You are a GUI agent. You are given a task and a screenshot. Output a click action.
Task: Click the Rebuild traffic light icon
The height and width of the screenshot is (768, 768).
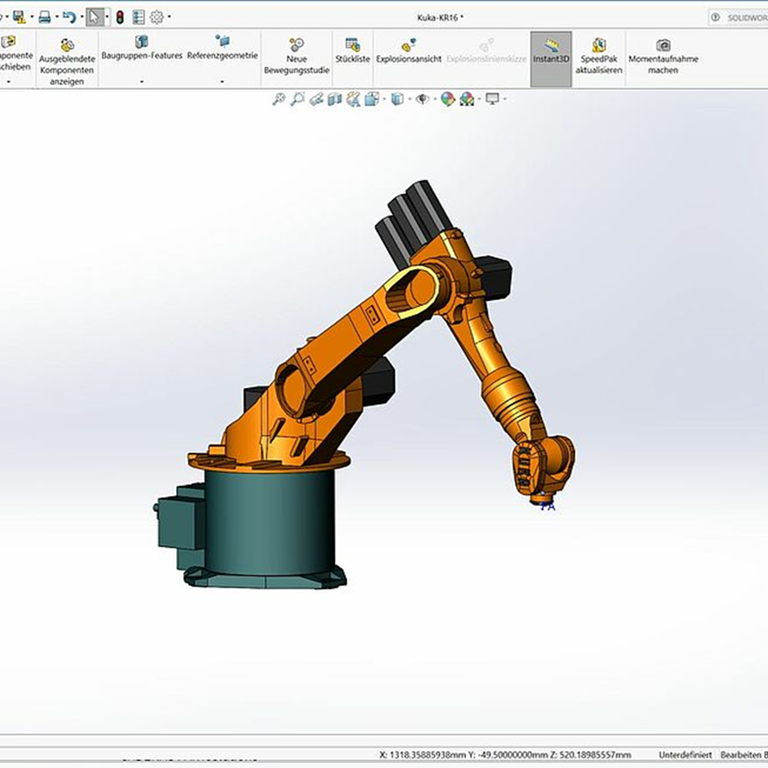coord(120,18)
